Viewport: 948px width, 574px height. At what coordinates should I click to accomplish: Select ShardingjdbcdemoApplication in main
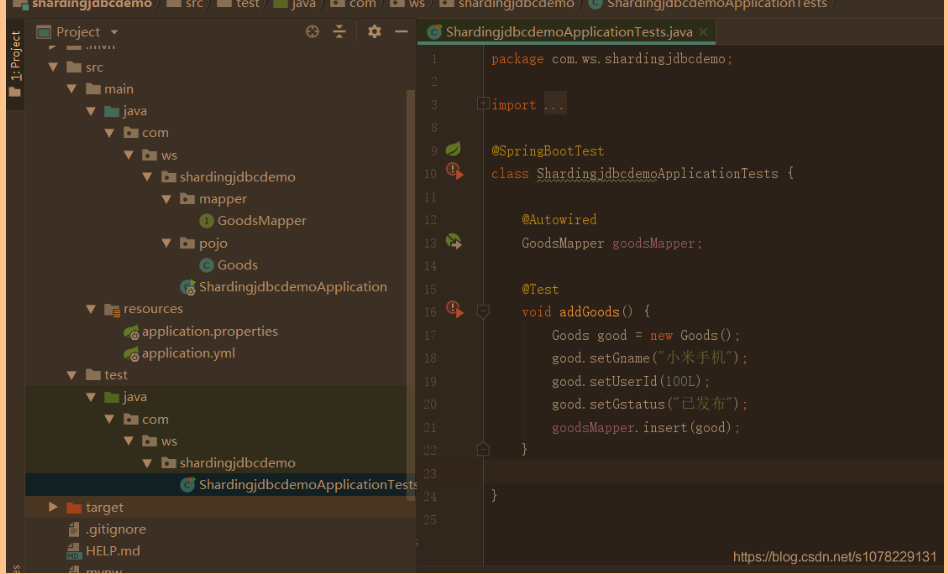click(x=293, y=287)
